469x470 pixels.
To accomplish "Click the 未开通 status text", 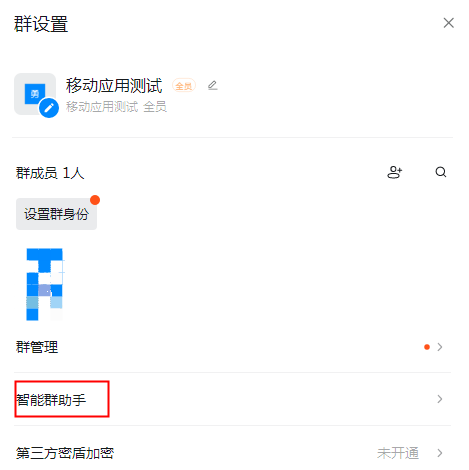I will coord(398,453).
